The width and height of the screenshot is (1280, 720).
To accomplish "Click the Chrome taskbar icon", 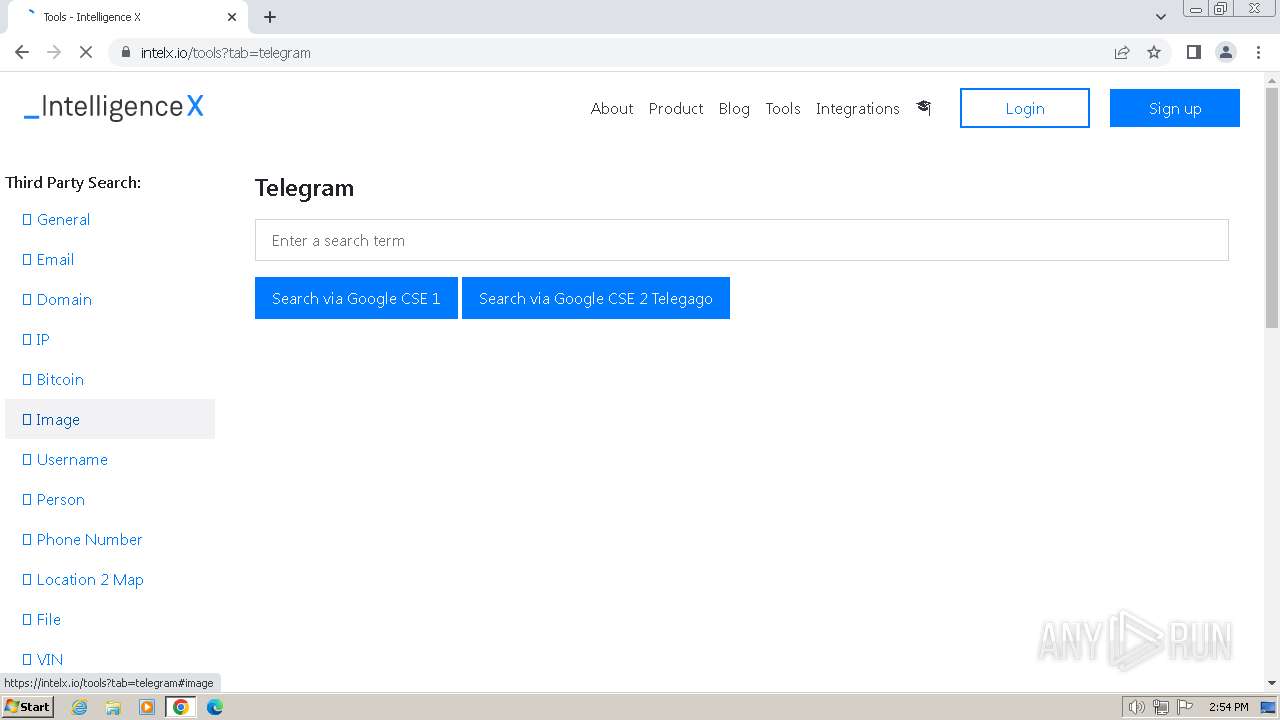I will click(x=181, y=707).
